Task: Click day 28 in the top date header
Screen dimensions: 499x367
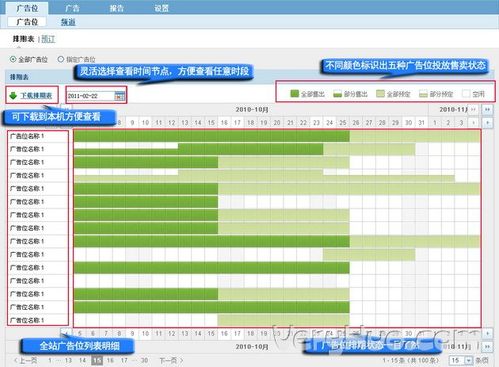Action: click(x=382, y=123)
